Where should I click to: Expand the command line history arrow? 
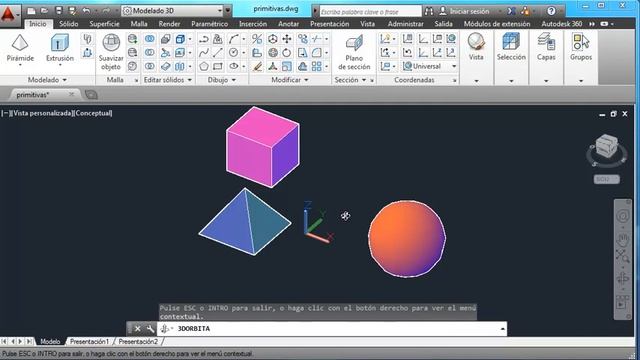502,329
